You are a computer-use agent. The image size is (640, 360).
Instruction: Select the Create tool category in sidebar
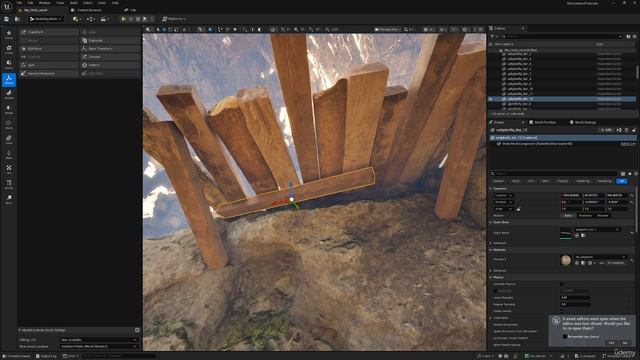point(9,49)
